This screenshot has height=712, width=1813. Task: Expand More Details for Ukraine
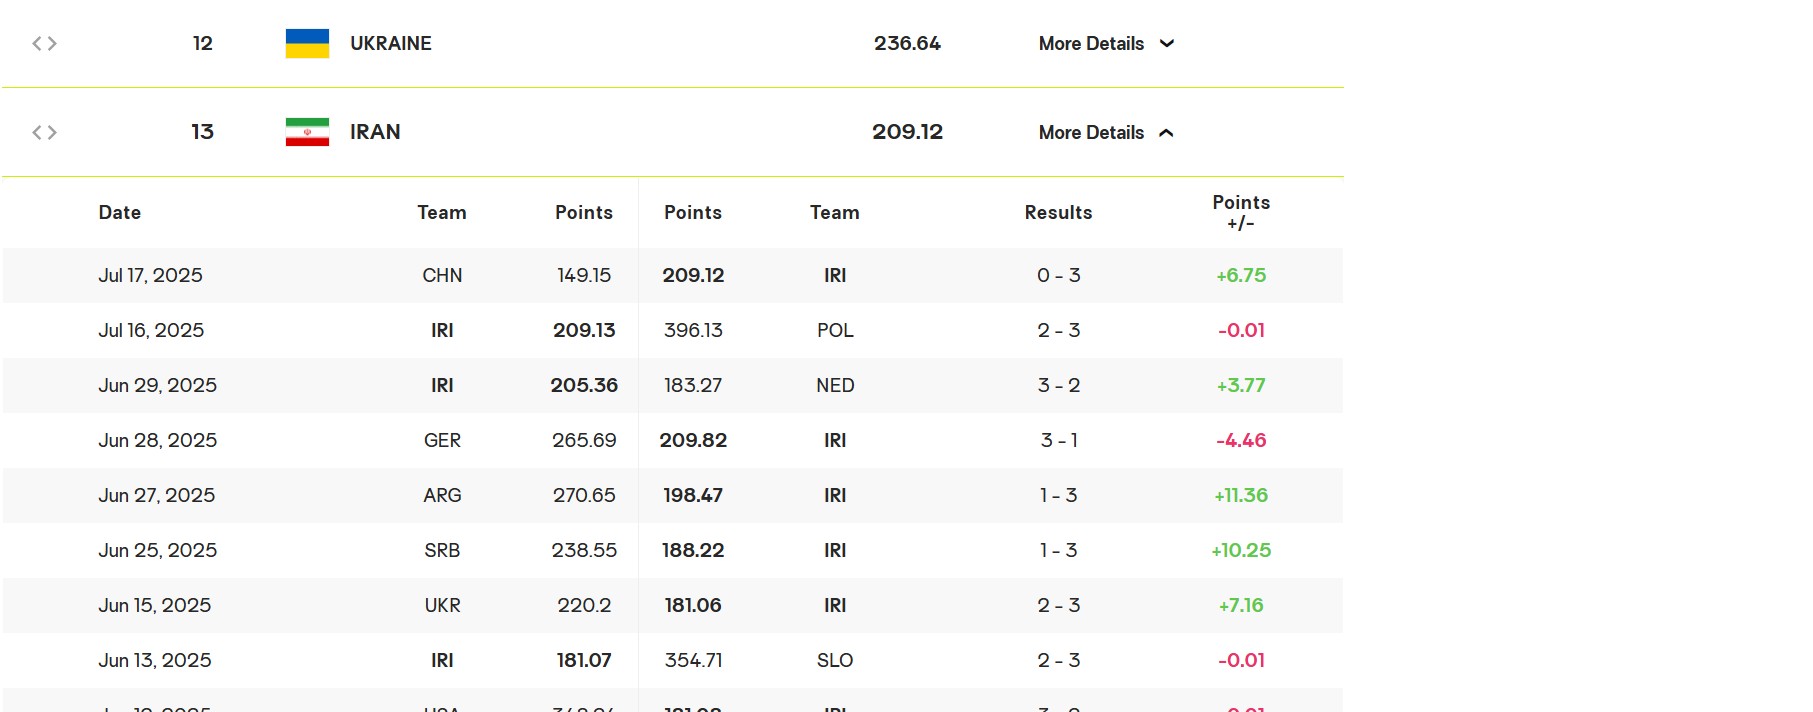pos(1106,44)
